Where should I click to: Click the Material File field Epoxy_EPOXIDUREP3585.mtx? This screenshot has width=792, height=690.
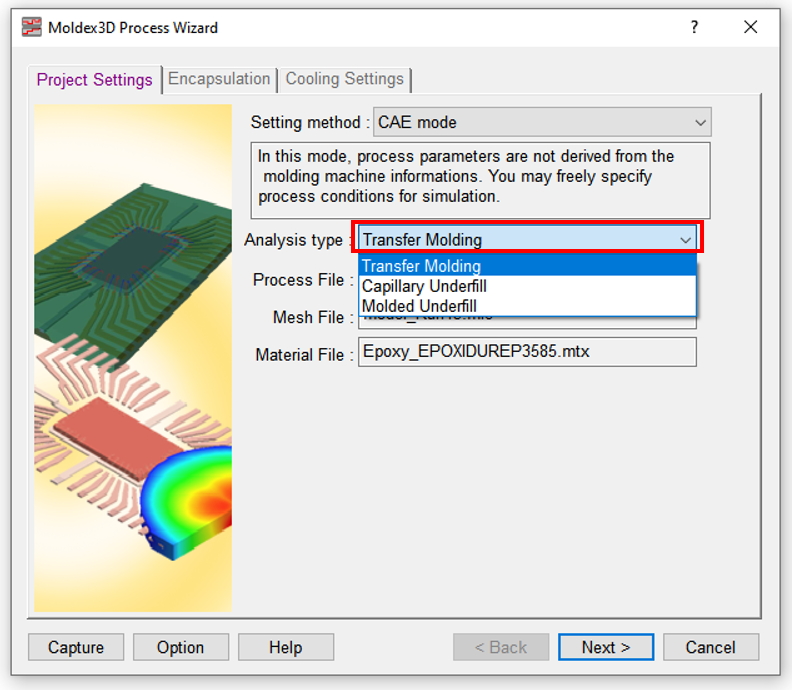tap(527, 352)
